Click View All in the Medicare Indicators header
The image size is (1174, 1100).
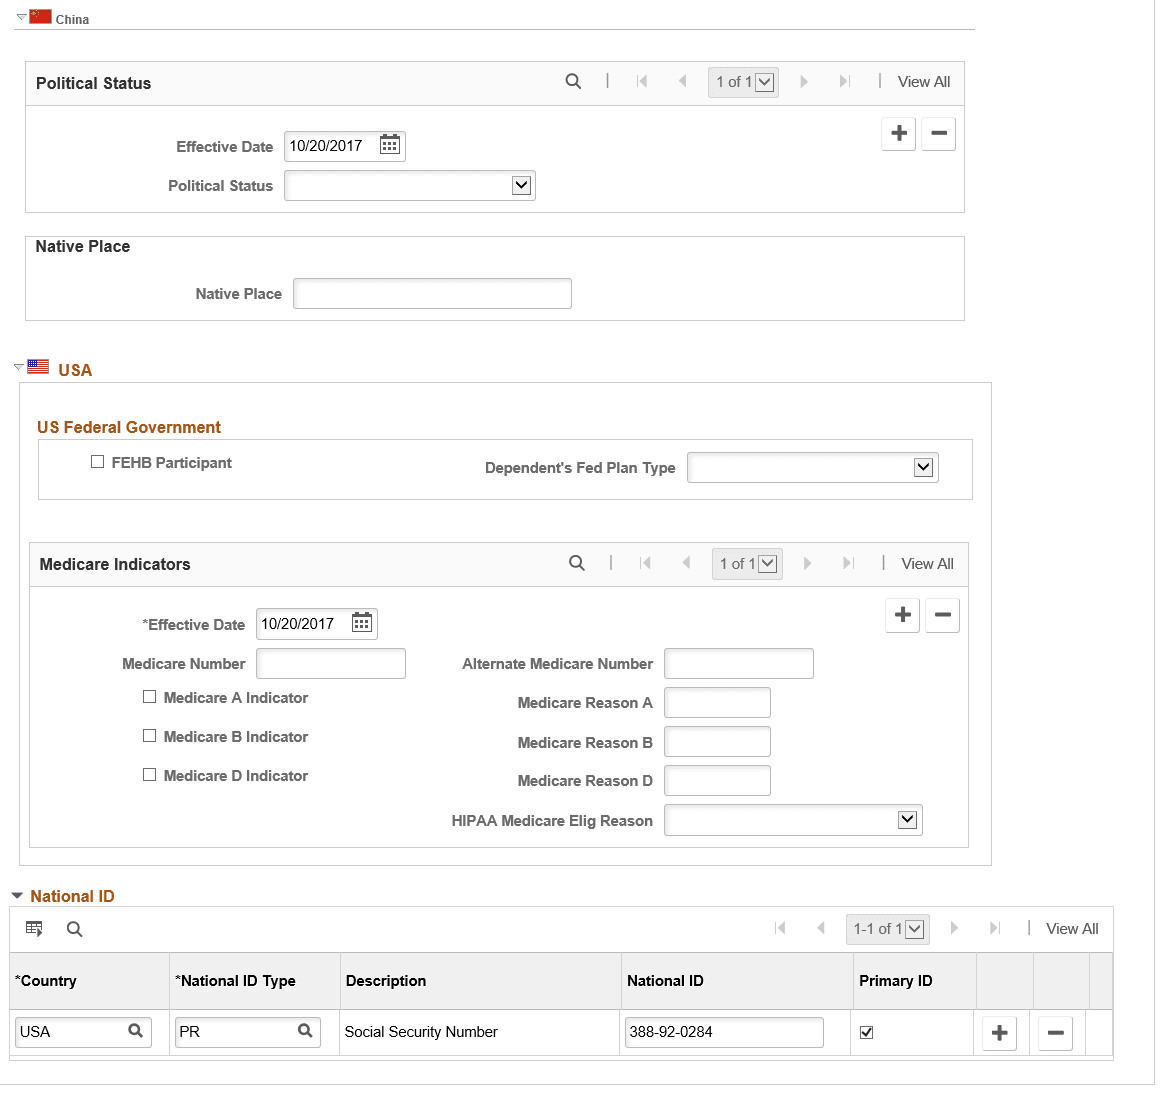click(927, 563)
